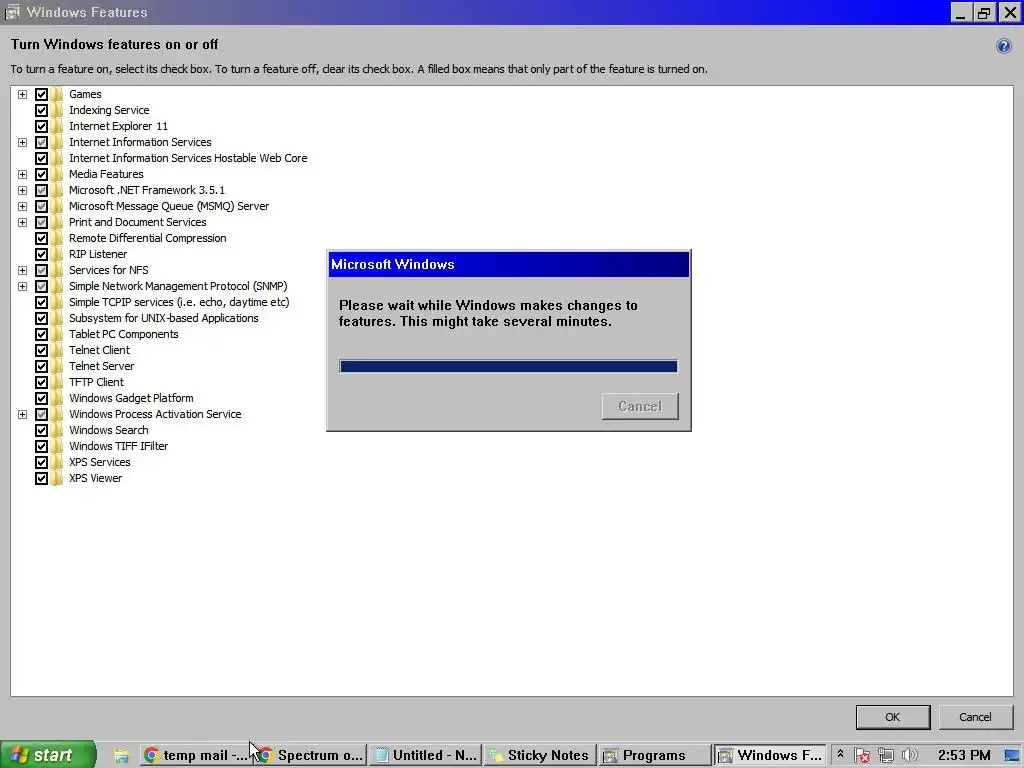Open the Action Center flag tray icon
This screenshot has height=768, width=1024.
click(862, 756)
